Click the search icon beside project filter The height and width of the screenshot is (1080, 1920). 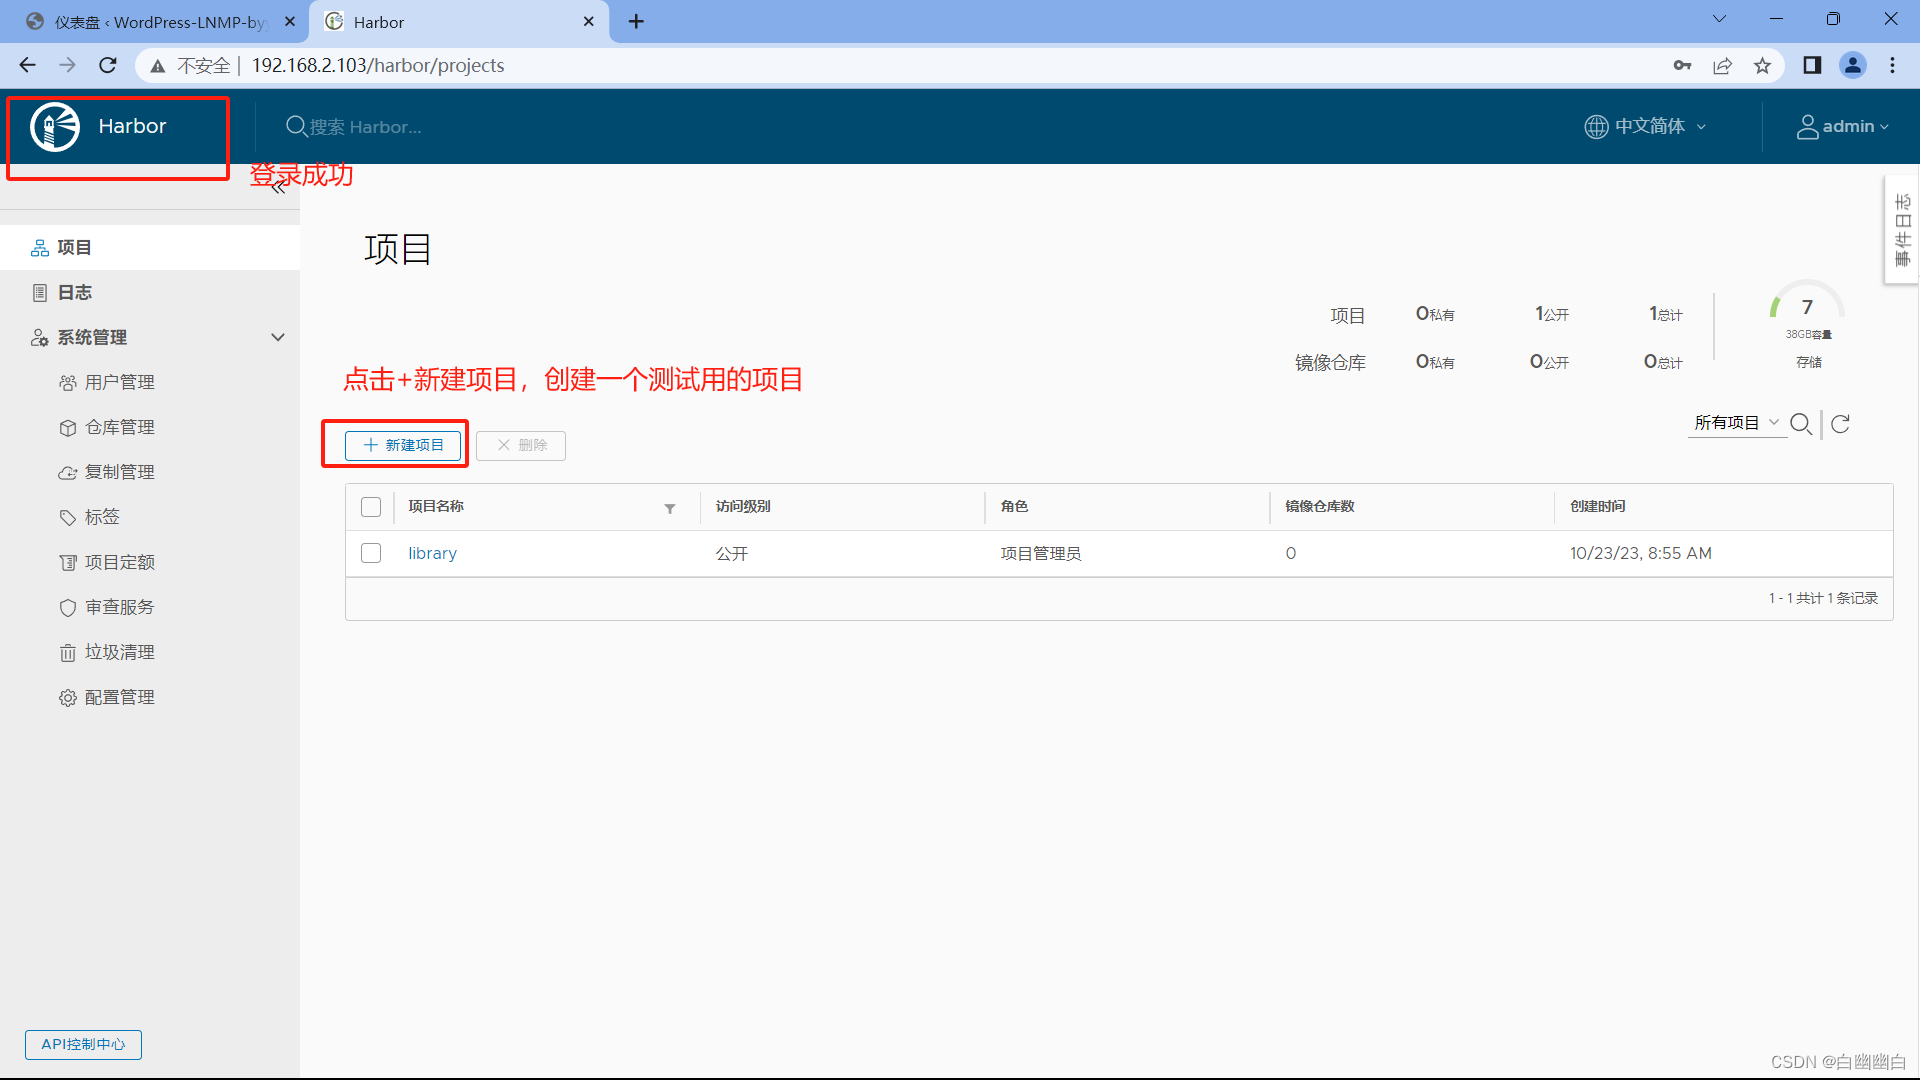tap(1801, 424)
